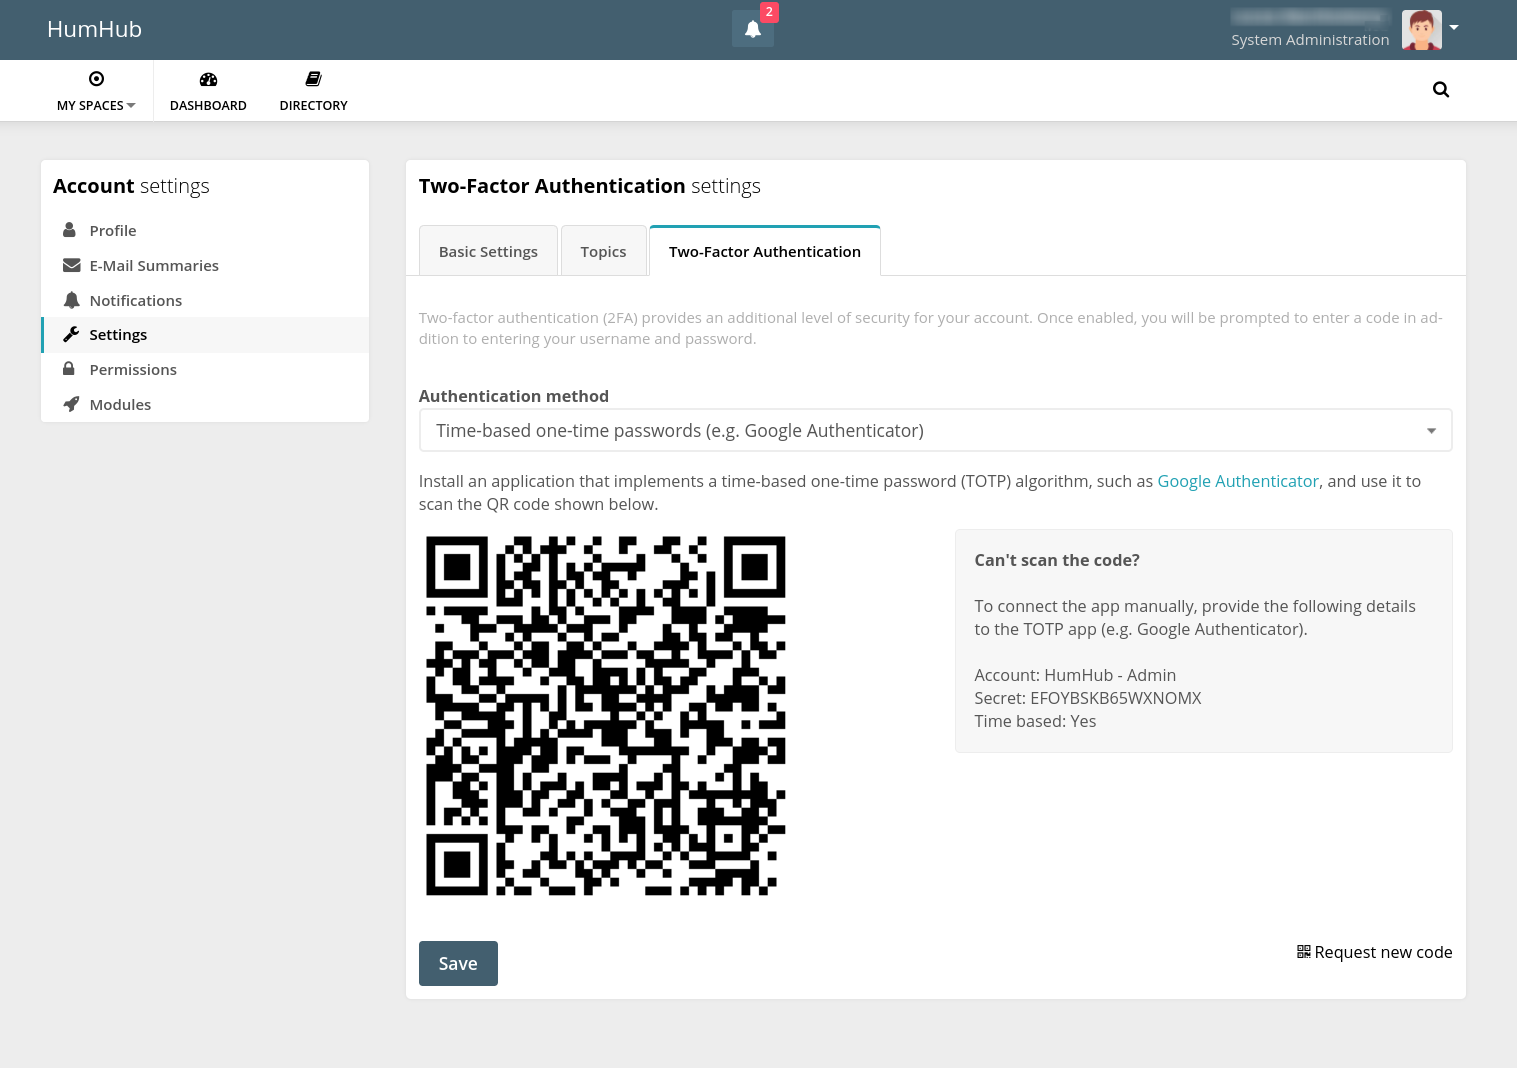This screenshot has height=1068, width=1517.
Task: Open Permissions in account settings
Action: [x=205, y=369]
